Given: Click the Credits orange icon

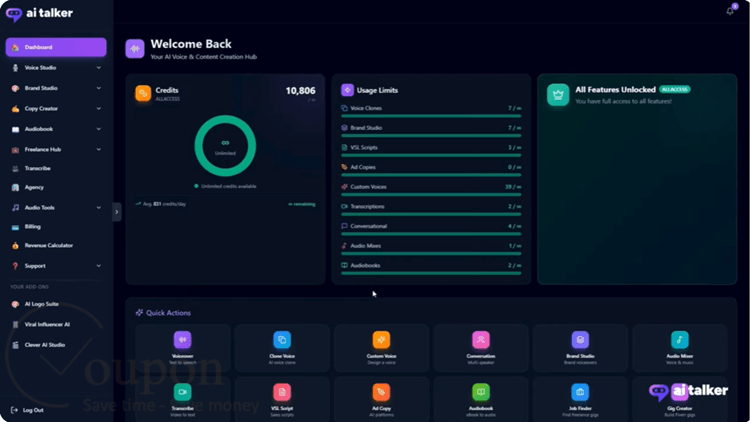Looking at the screenshot, I should pos(143,93).
